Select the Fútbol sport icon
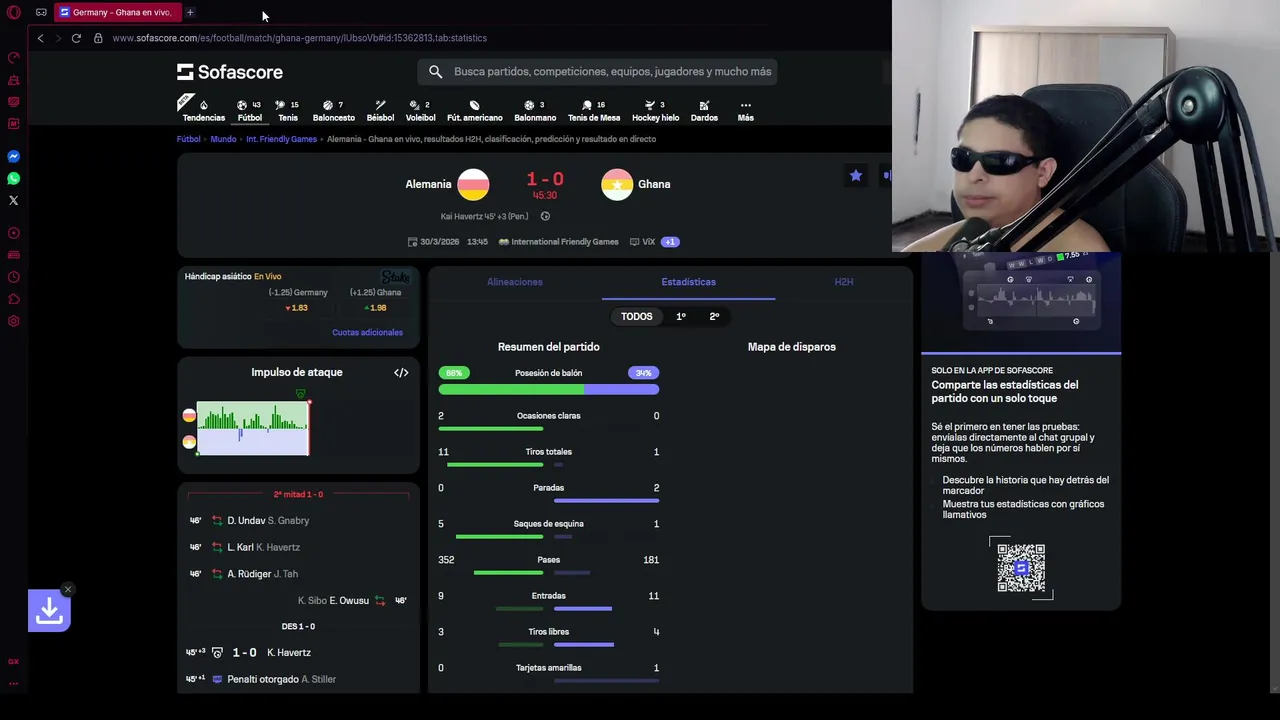 [249, 110]
